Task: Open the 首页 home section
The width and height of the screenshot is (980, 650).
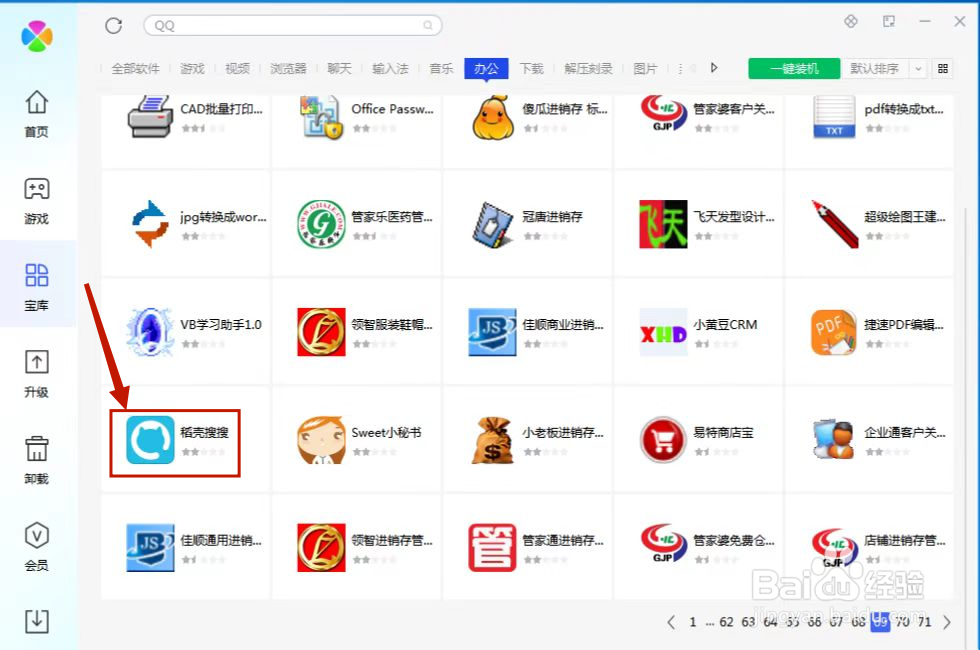Action: coord(36,114)
